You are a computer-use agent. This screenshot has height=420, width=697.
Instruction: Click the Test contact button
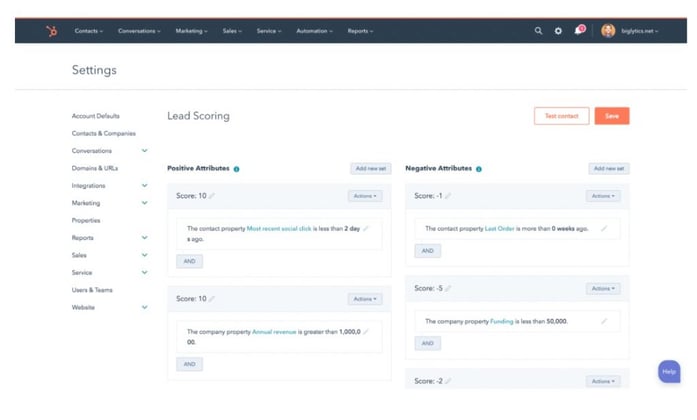click(561, 116)
